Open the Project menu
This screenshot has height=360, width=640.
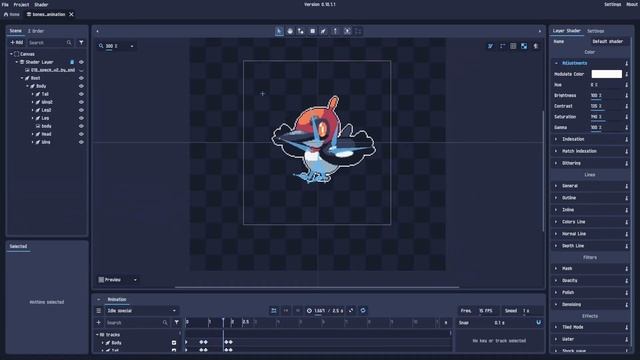click(21, 4)
